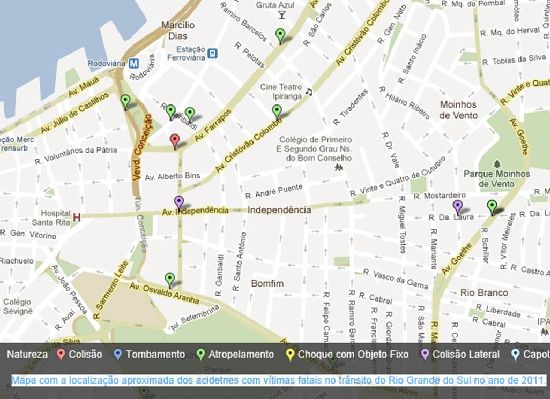Click the green Atropelamento legend pin

pyautogui.click(x=200, y=354)
